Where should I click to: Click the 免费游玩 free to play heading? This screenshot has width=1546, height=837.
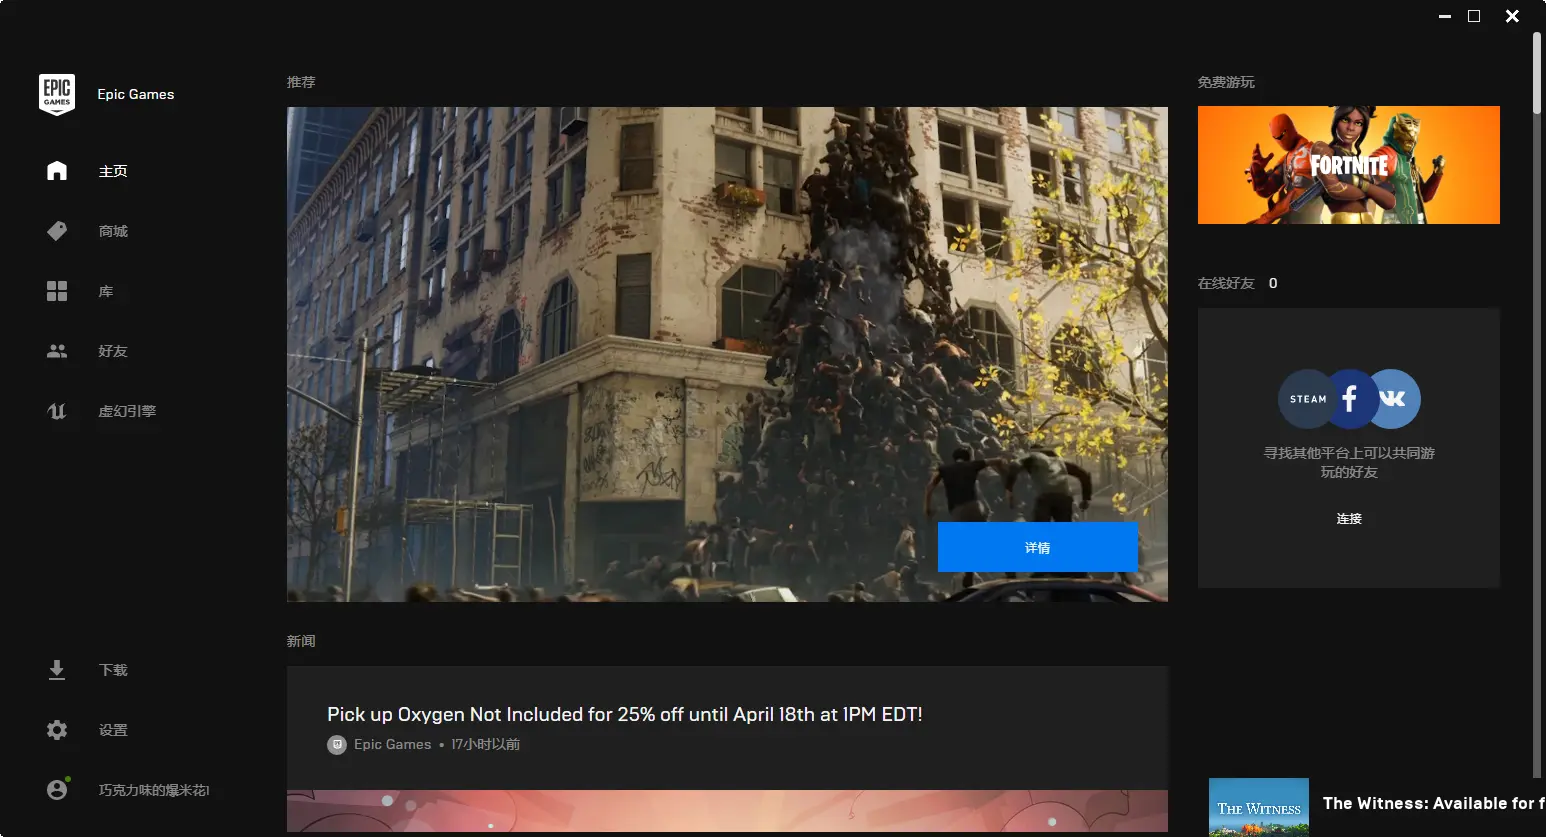pos(1226,82)
